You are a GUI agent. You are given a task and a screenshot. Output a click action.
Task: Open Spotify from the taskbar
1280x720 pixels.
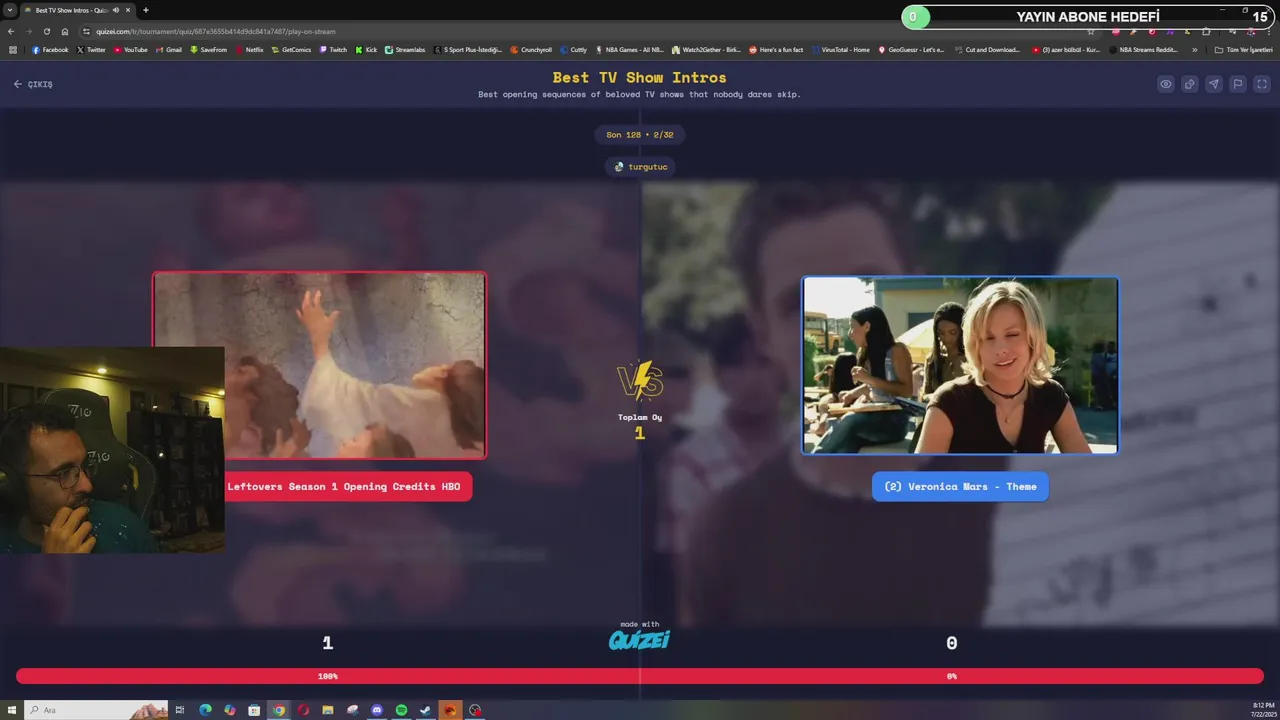[401, 710]
